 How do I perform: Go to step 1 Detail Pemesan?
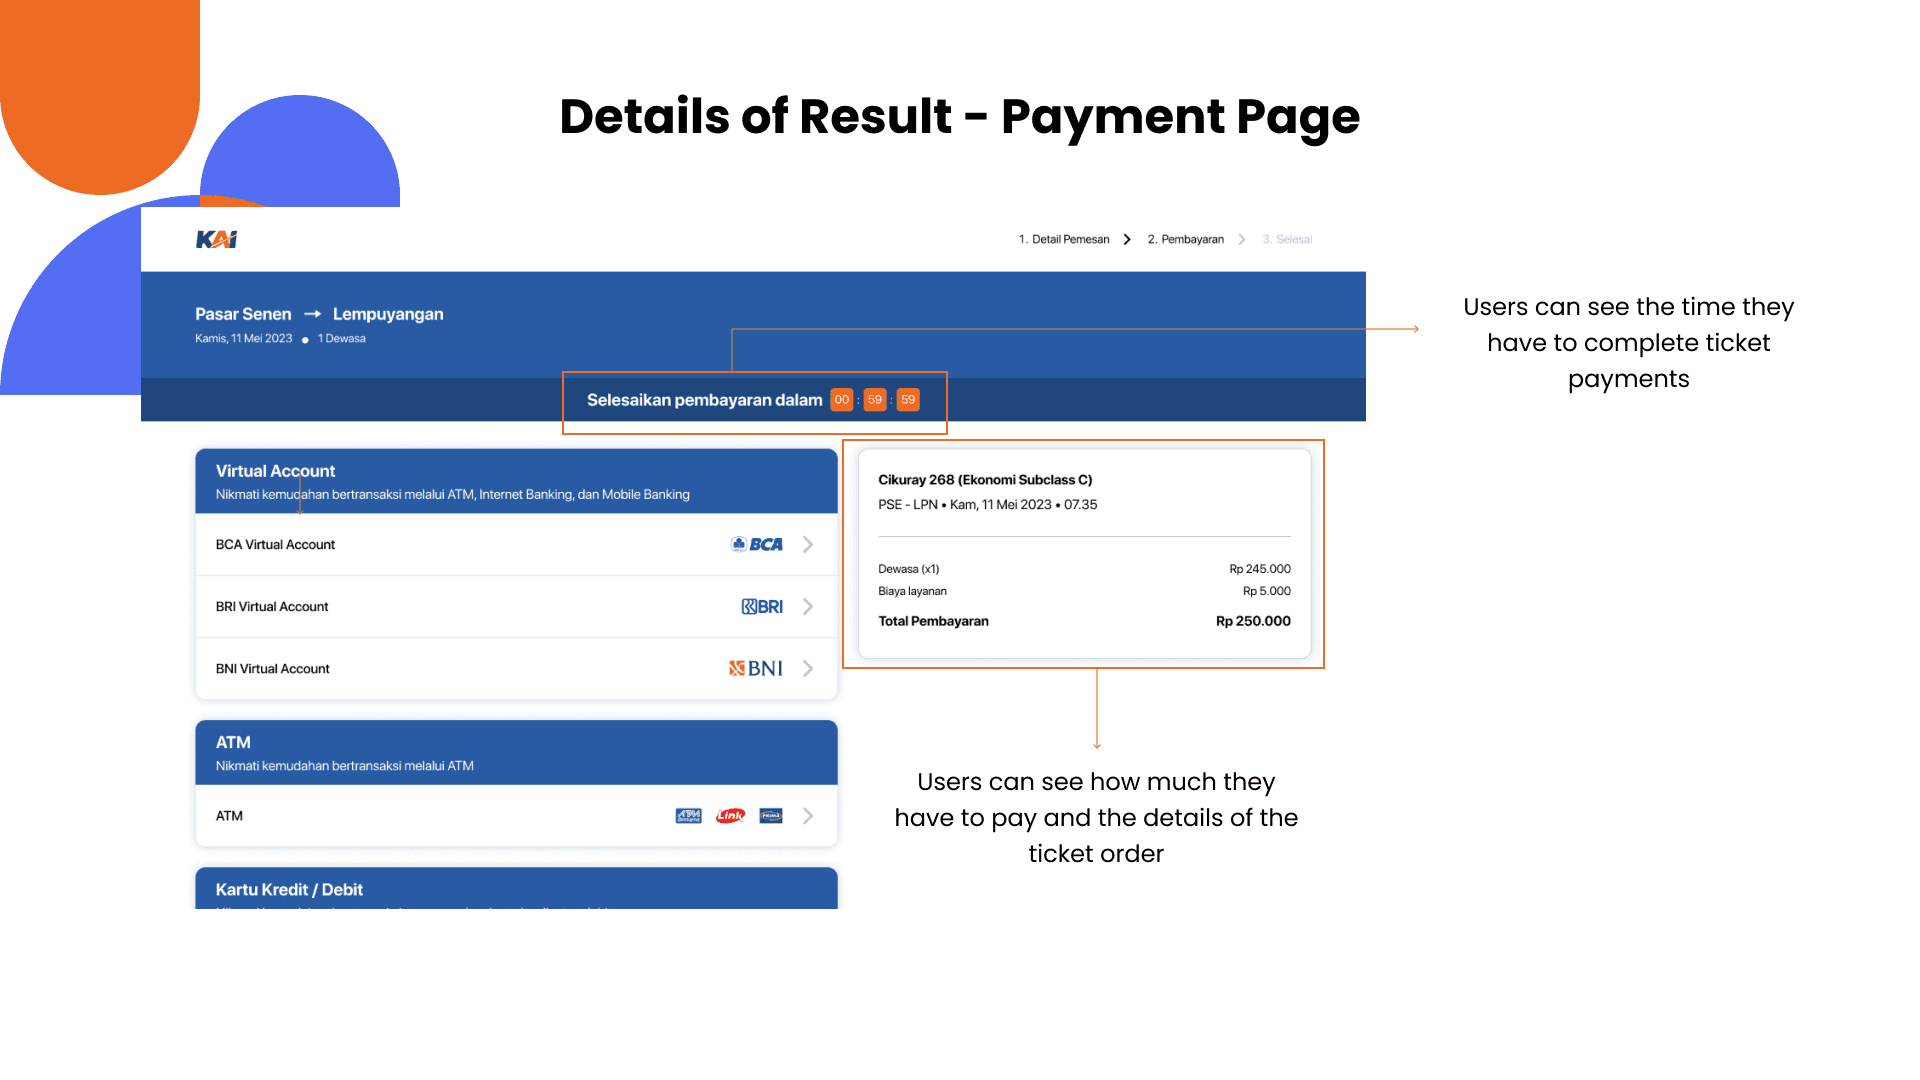1064,239
